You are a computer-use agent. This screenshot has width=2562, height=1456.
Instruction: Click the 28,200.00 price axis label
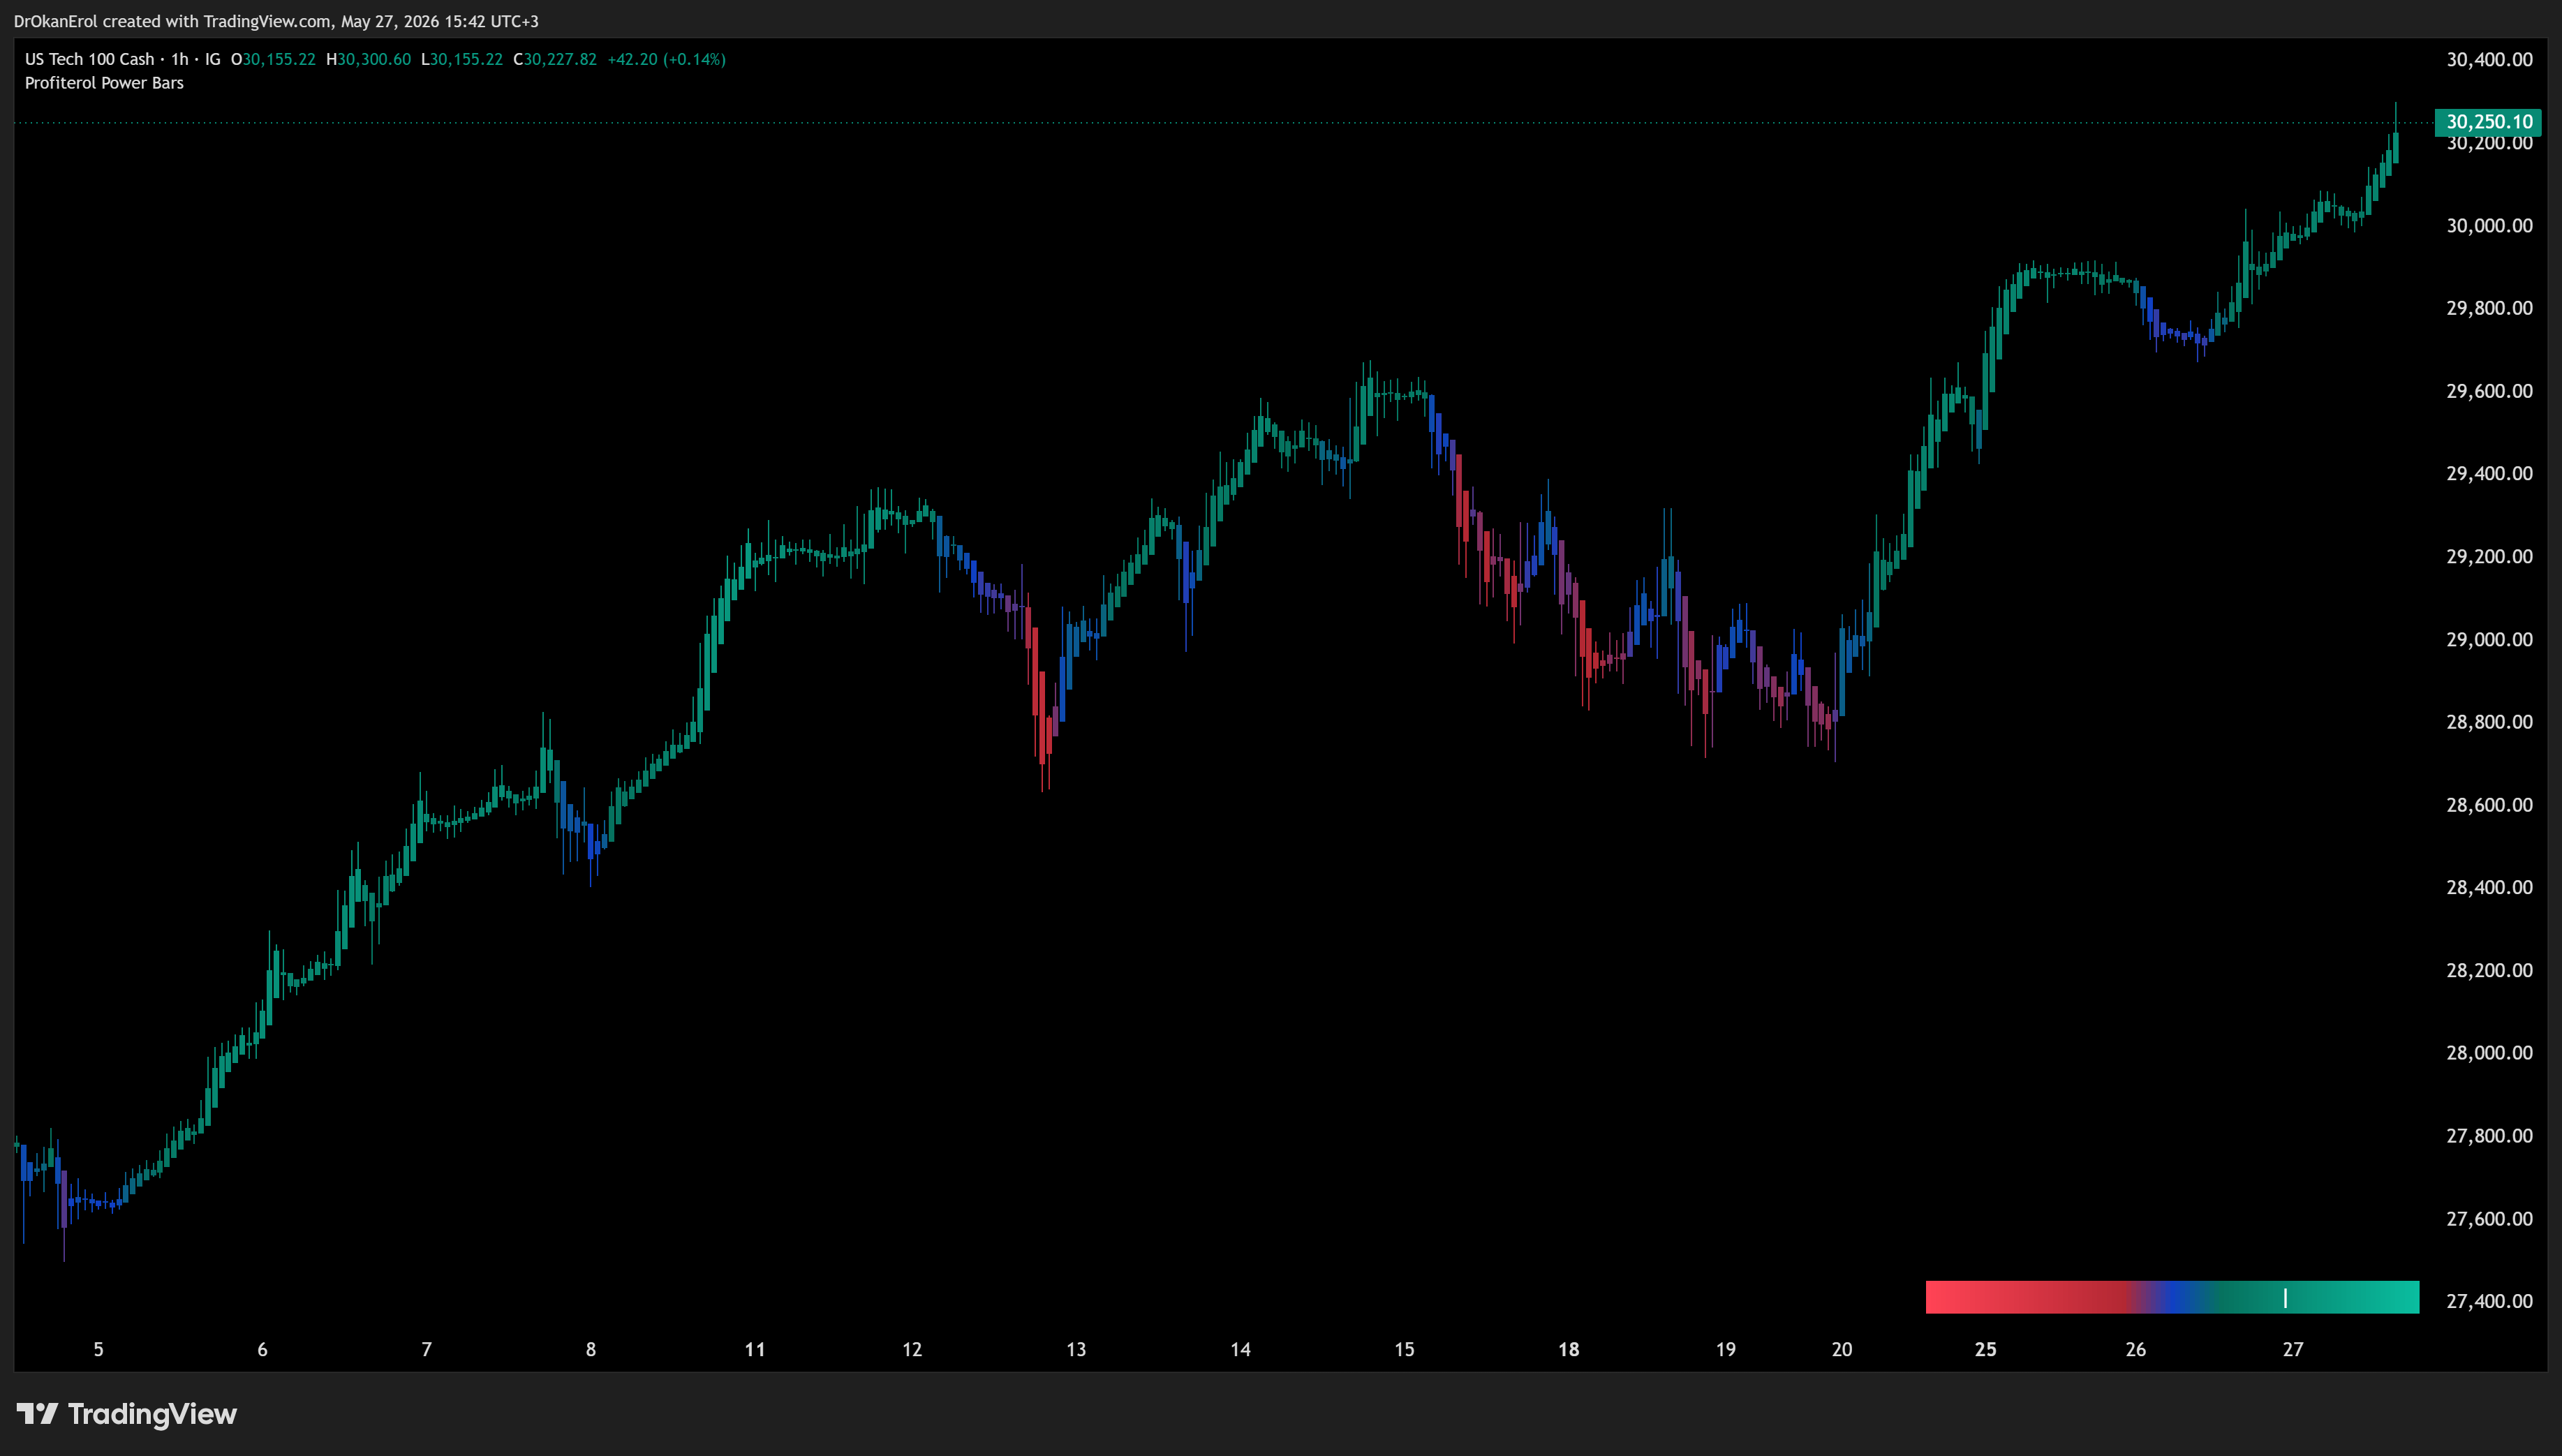click(x=2489, y=971)
